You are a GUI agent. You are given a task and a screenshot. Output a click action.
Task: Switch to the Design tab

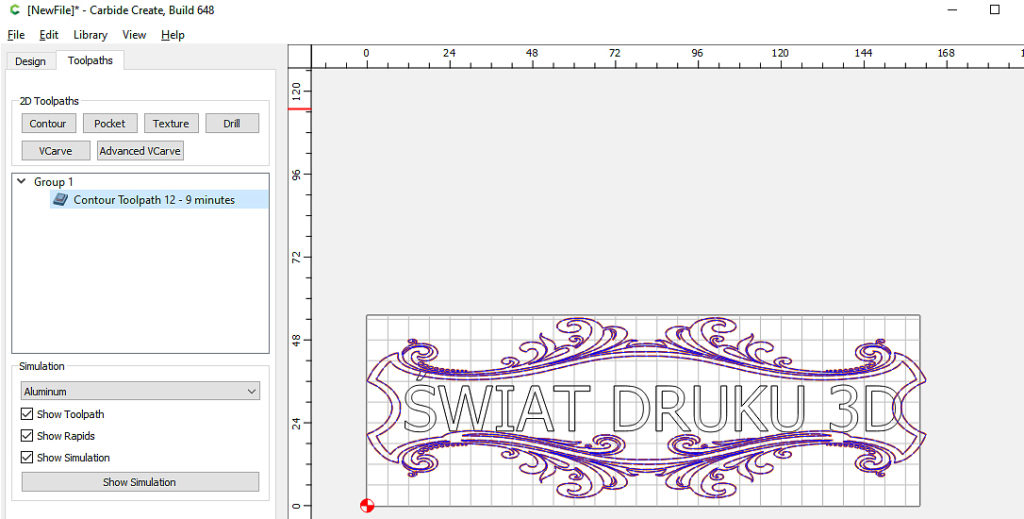tap(31, 61)
